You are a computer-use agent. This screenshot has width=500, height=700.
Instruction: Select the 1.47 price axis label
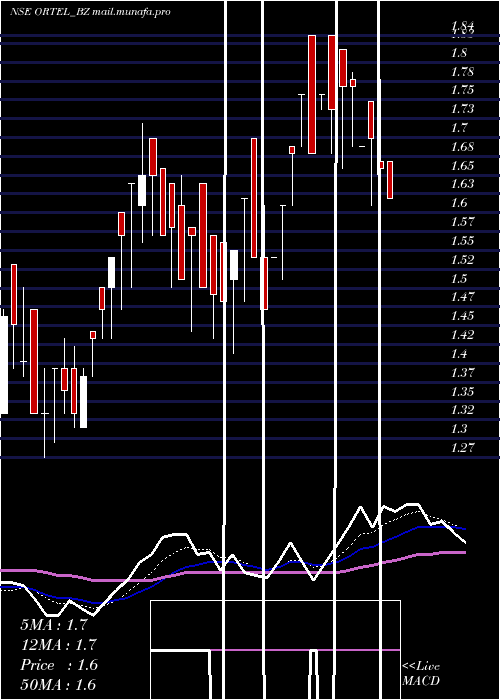point(462,297)
